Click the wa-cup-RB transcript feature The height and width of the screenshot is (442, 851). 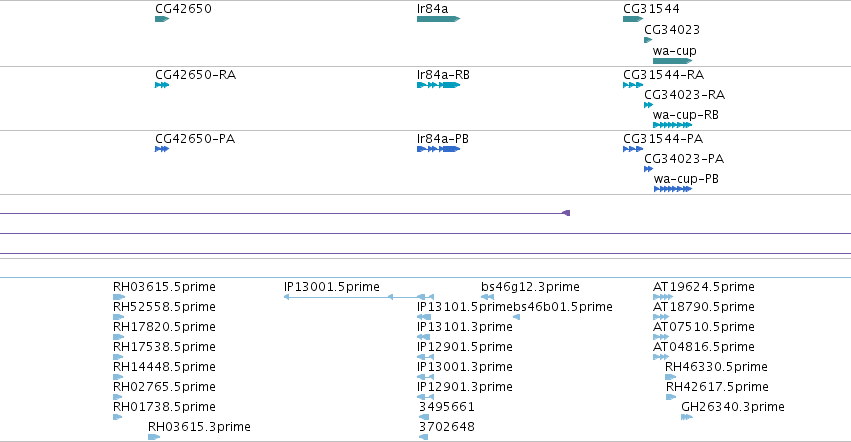(672, 125)
